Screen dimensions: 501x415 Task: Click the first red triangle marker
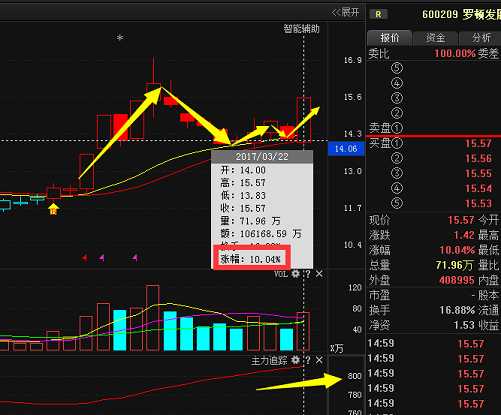pos(85,258)
